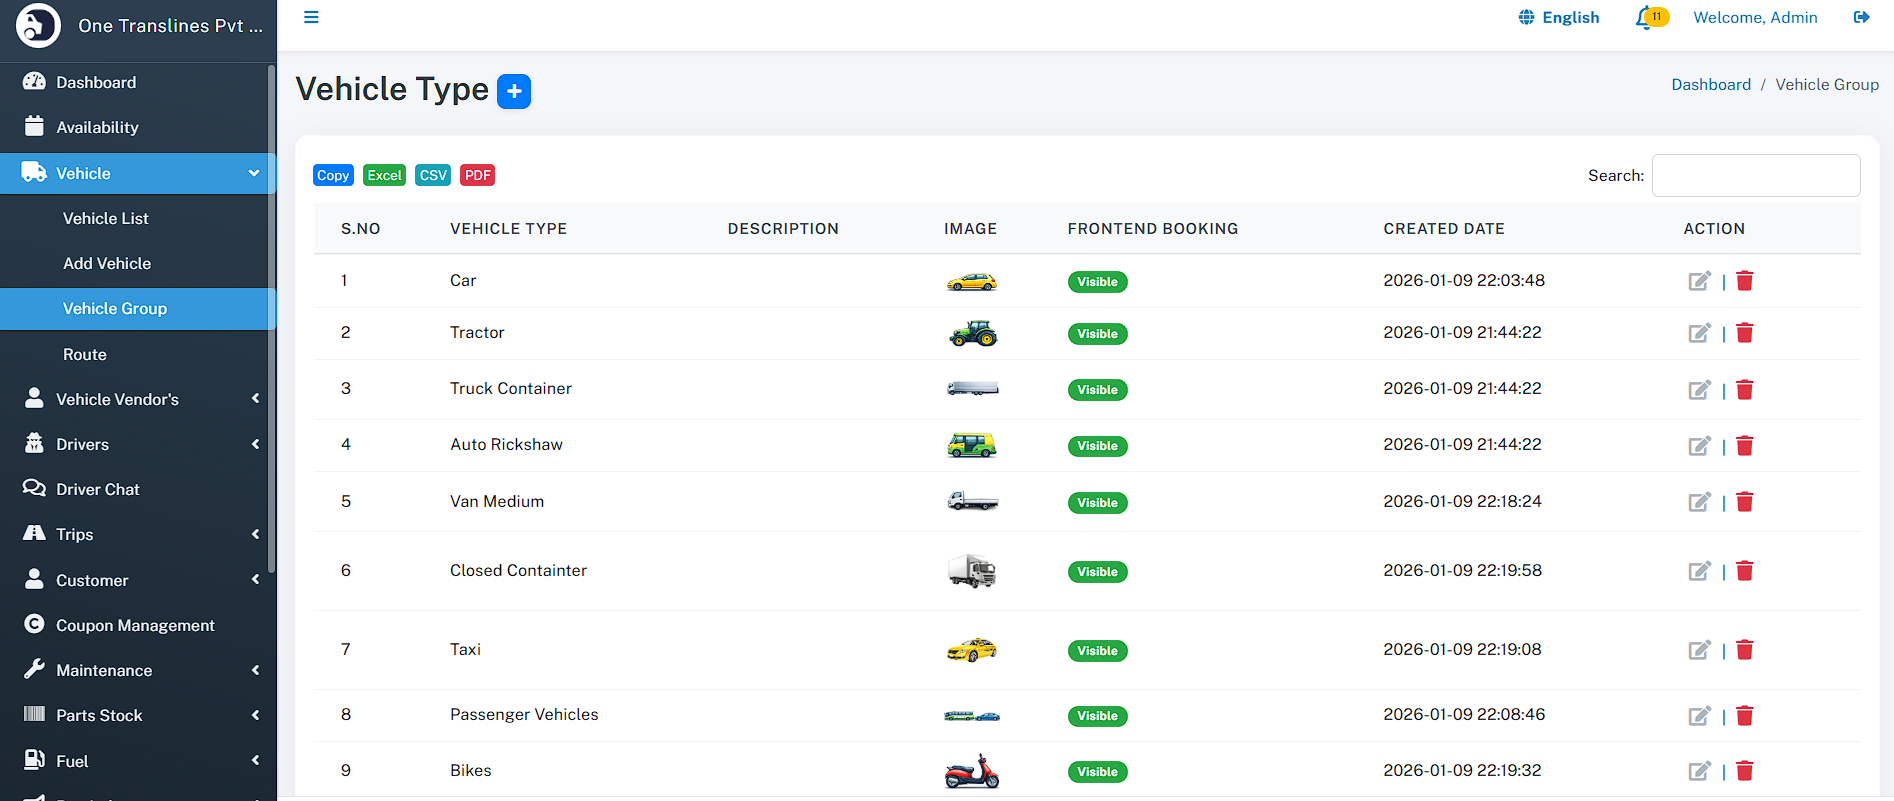Screen dimensions: 1894x801
Task: Click the plus icon to add vehicle type
Action: click(514, 91)
